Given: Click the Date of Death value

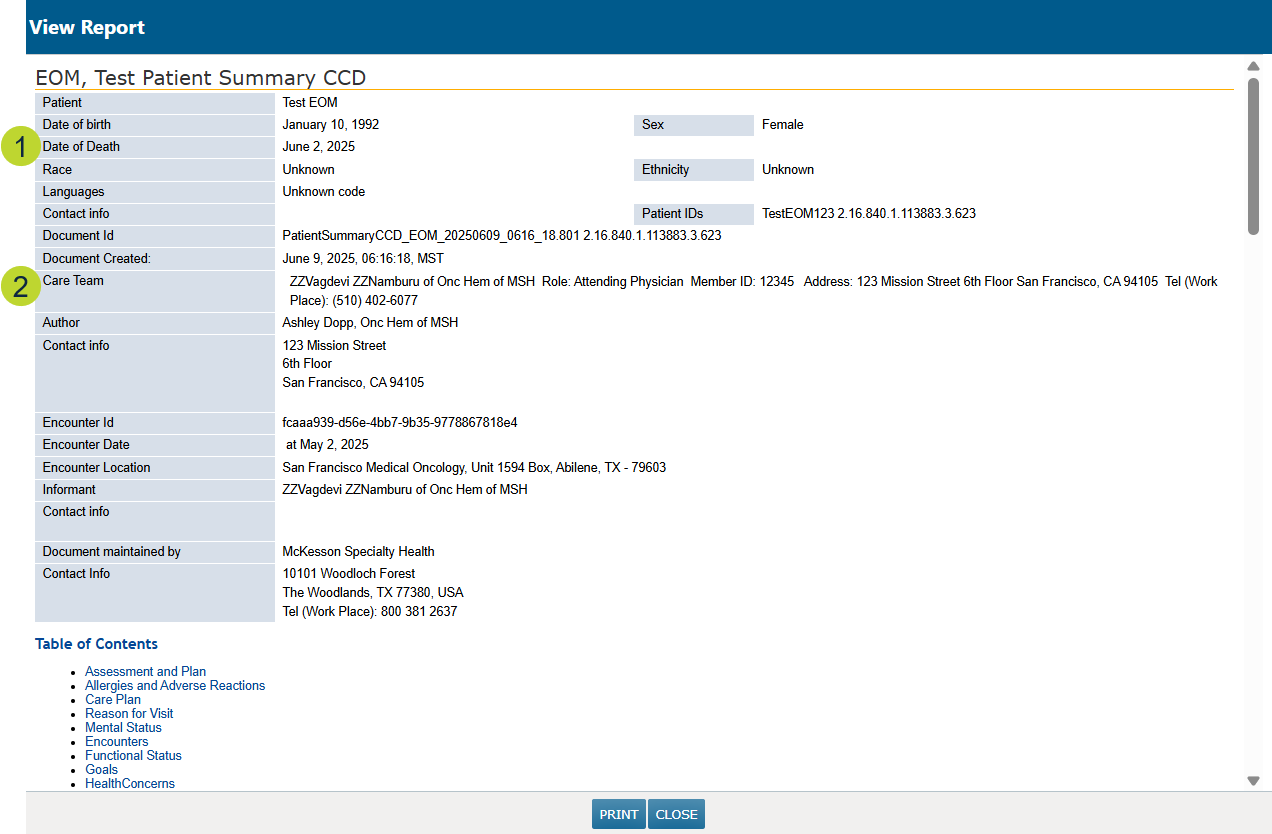Looking at the screenshot, I should click(x=318, y=147).
